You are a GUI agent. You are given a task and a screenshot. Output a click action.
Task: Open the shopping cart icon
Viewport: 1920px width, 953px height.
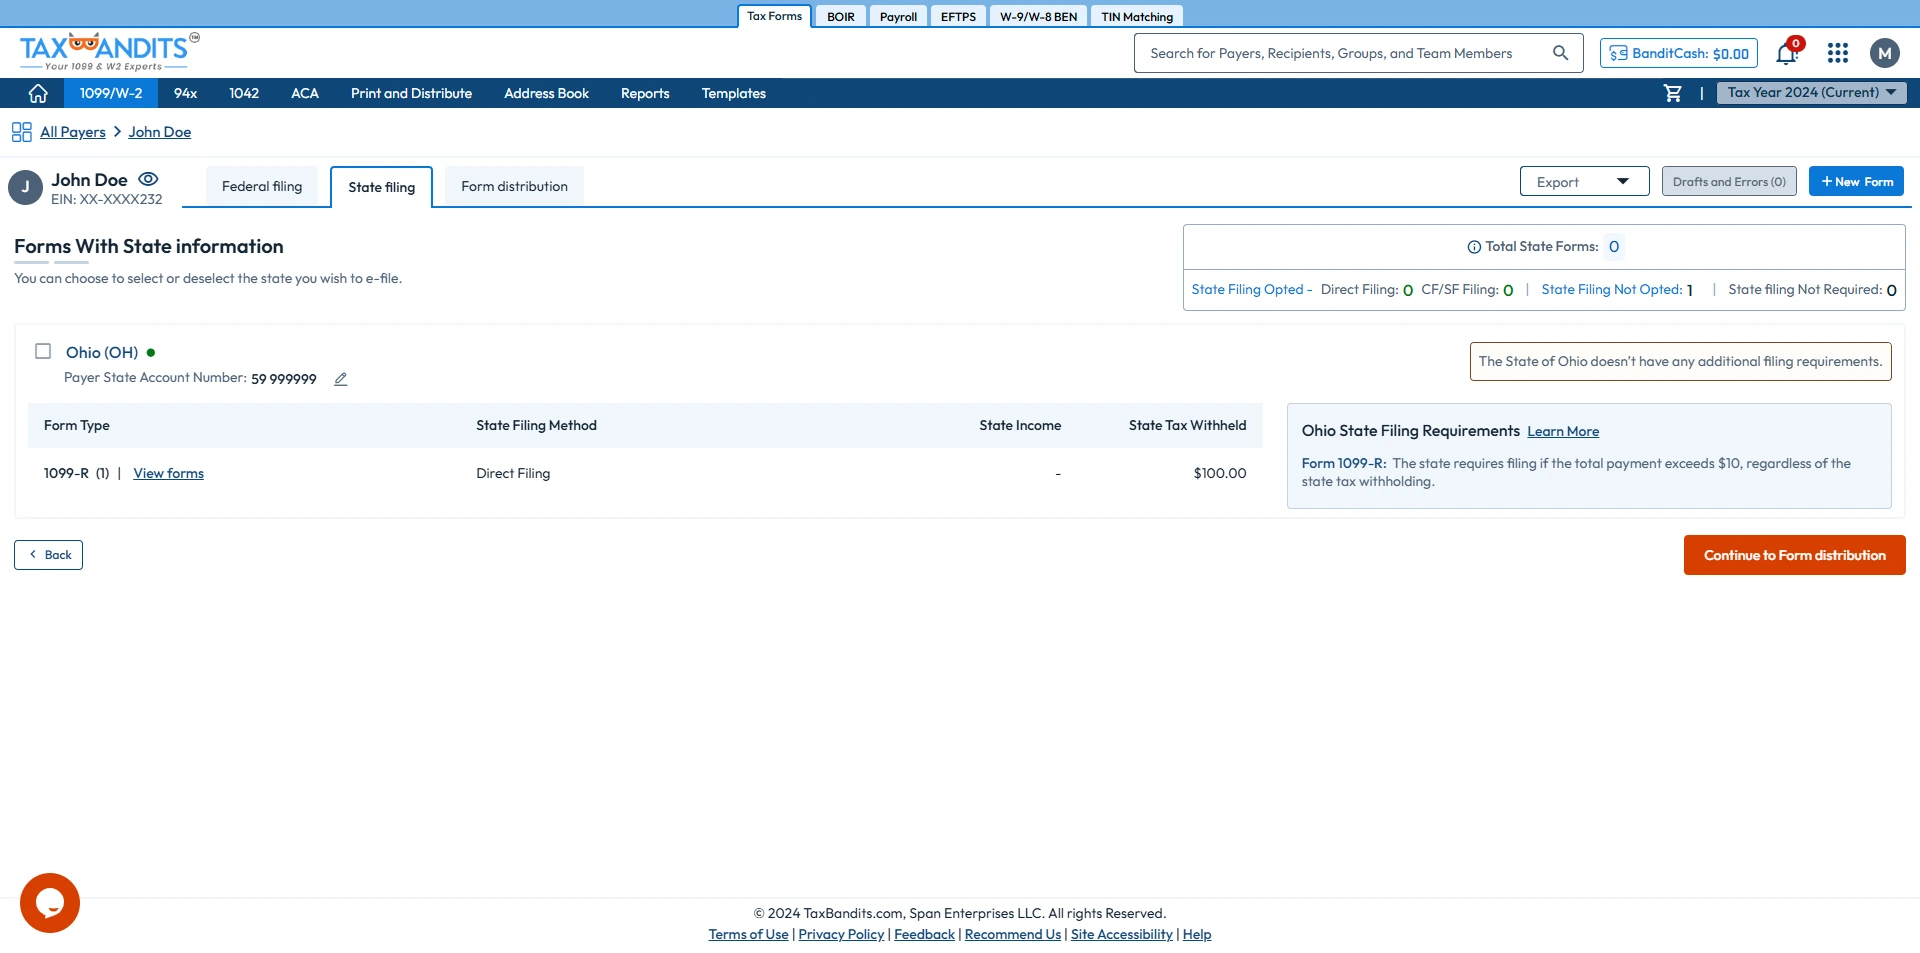[x=1672, y=93]
